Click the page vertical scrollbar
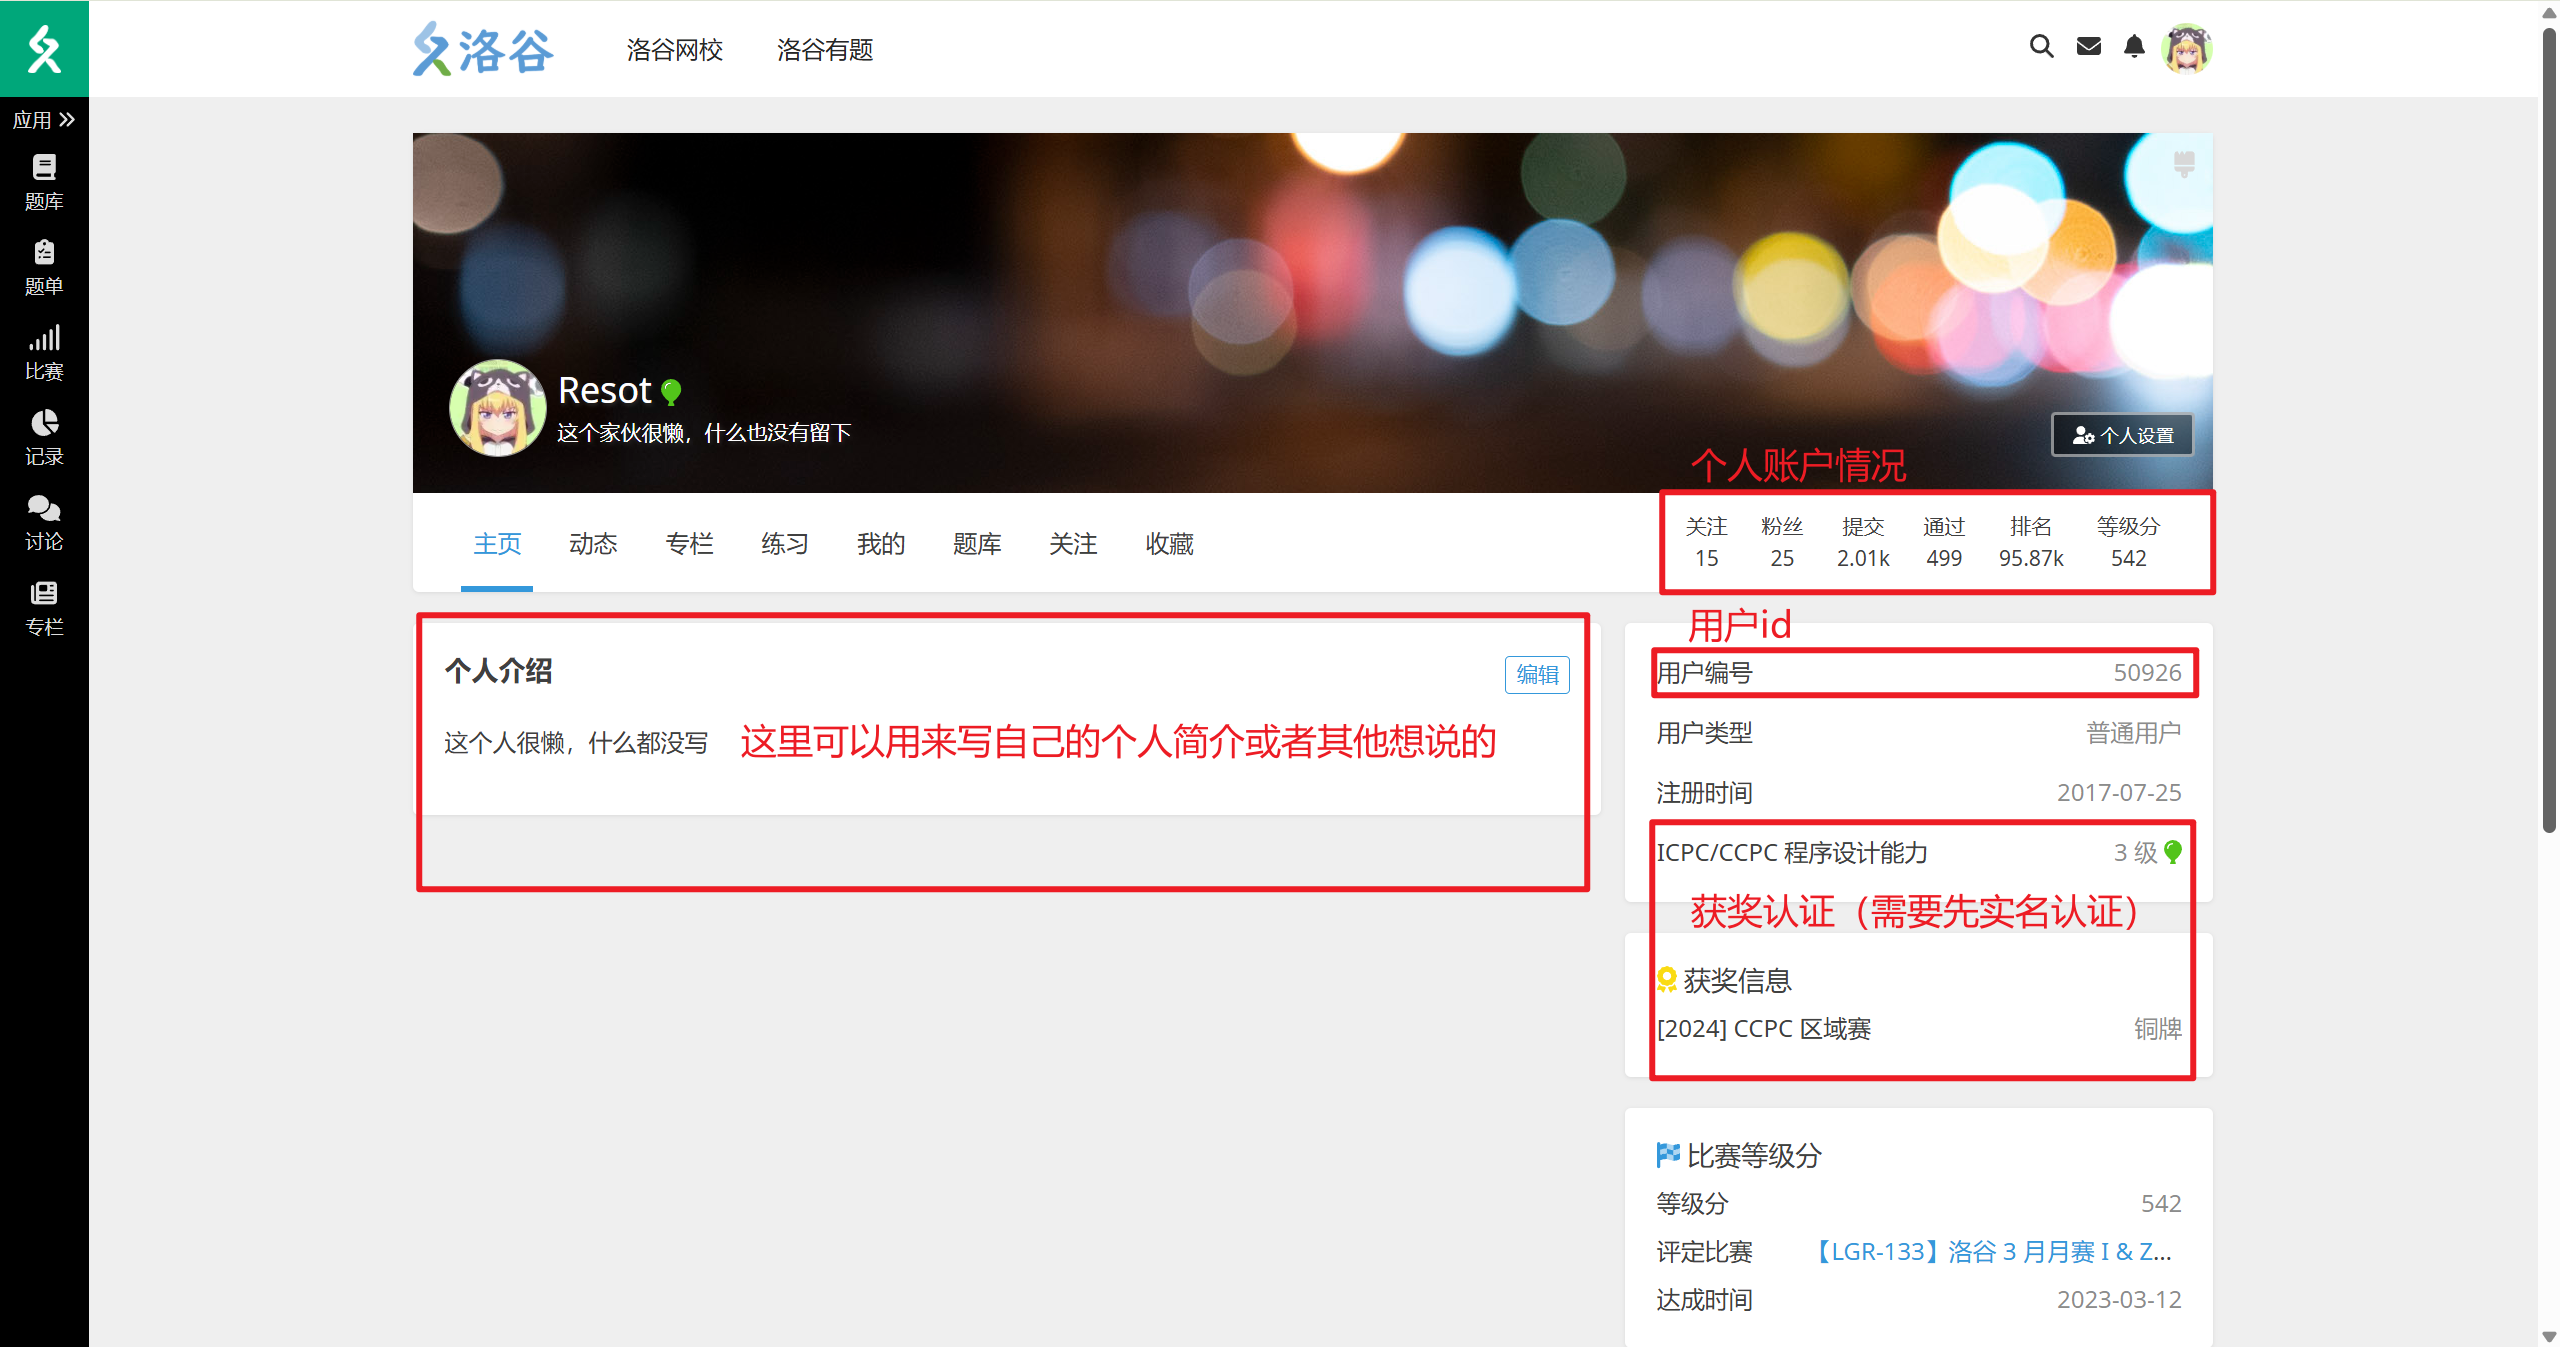The height and width of the screenshot is (1347, 2560). (x=2548, y=430)
